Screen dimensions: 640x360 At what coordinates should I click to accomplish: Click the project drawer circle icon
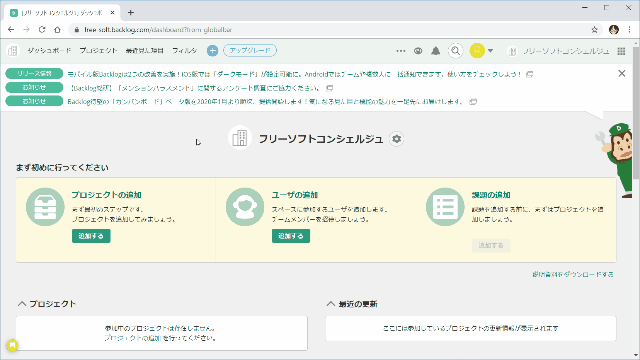coord(45,207)
